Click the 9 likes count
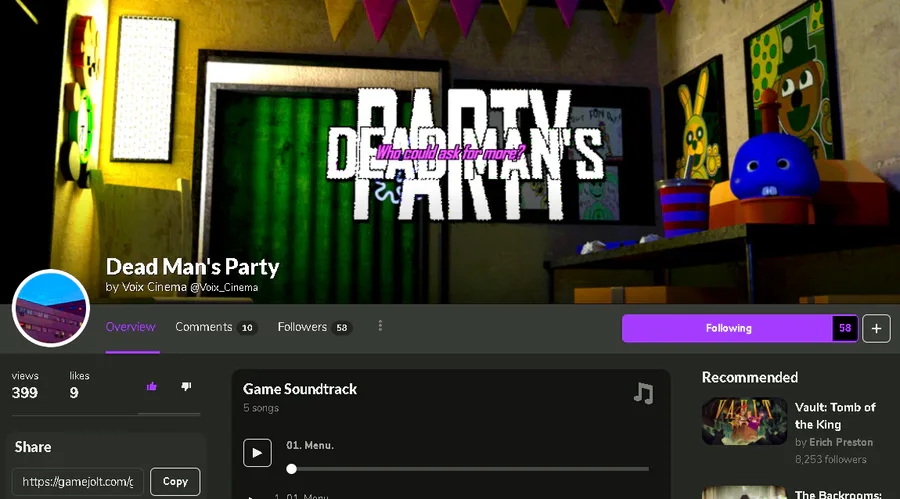 (73, 393)
